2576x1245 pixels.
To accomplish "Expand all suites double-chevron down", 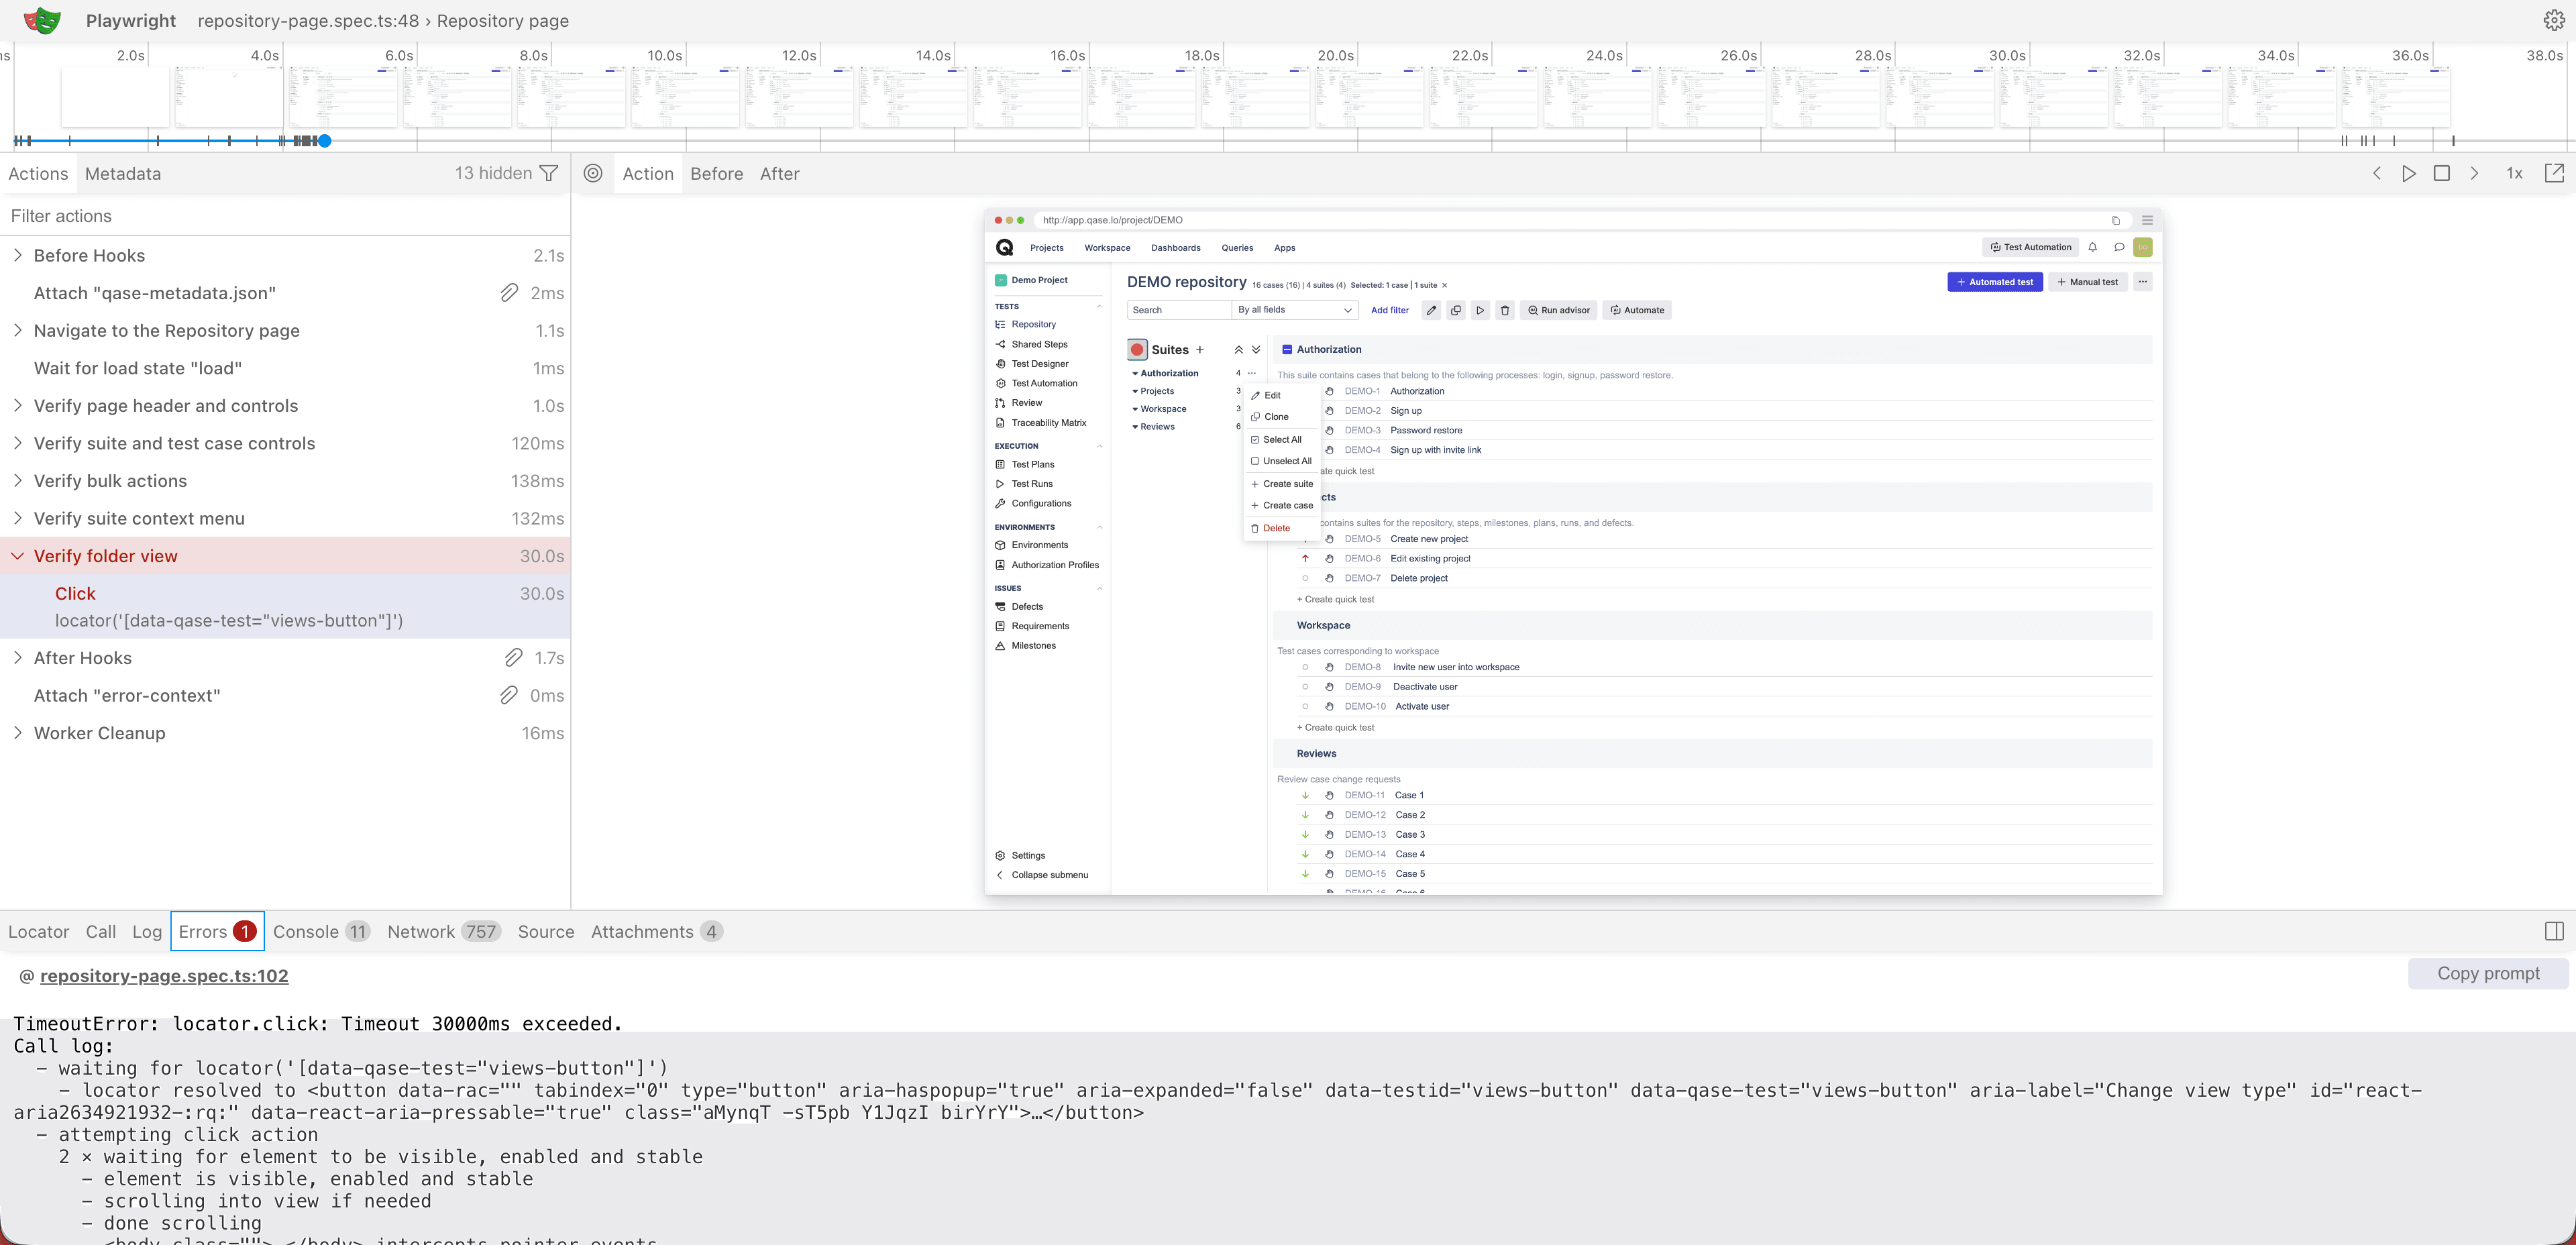I will tap(1256, 350).
